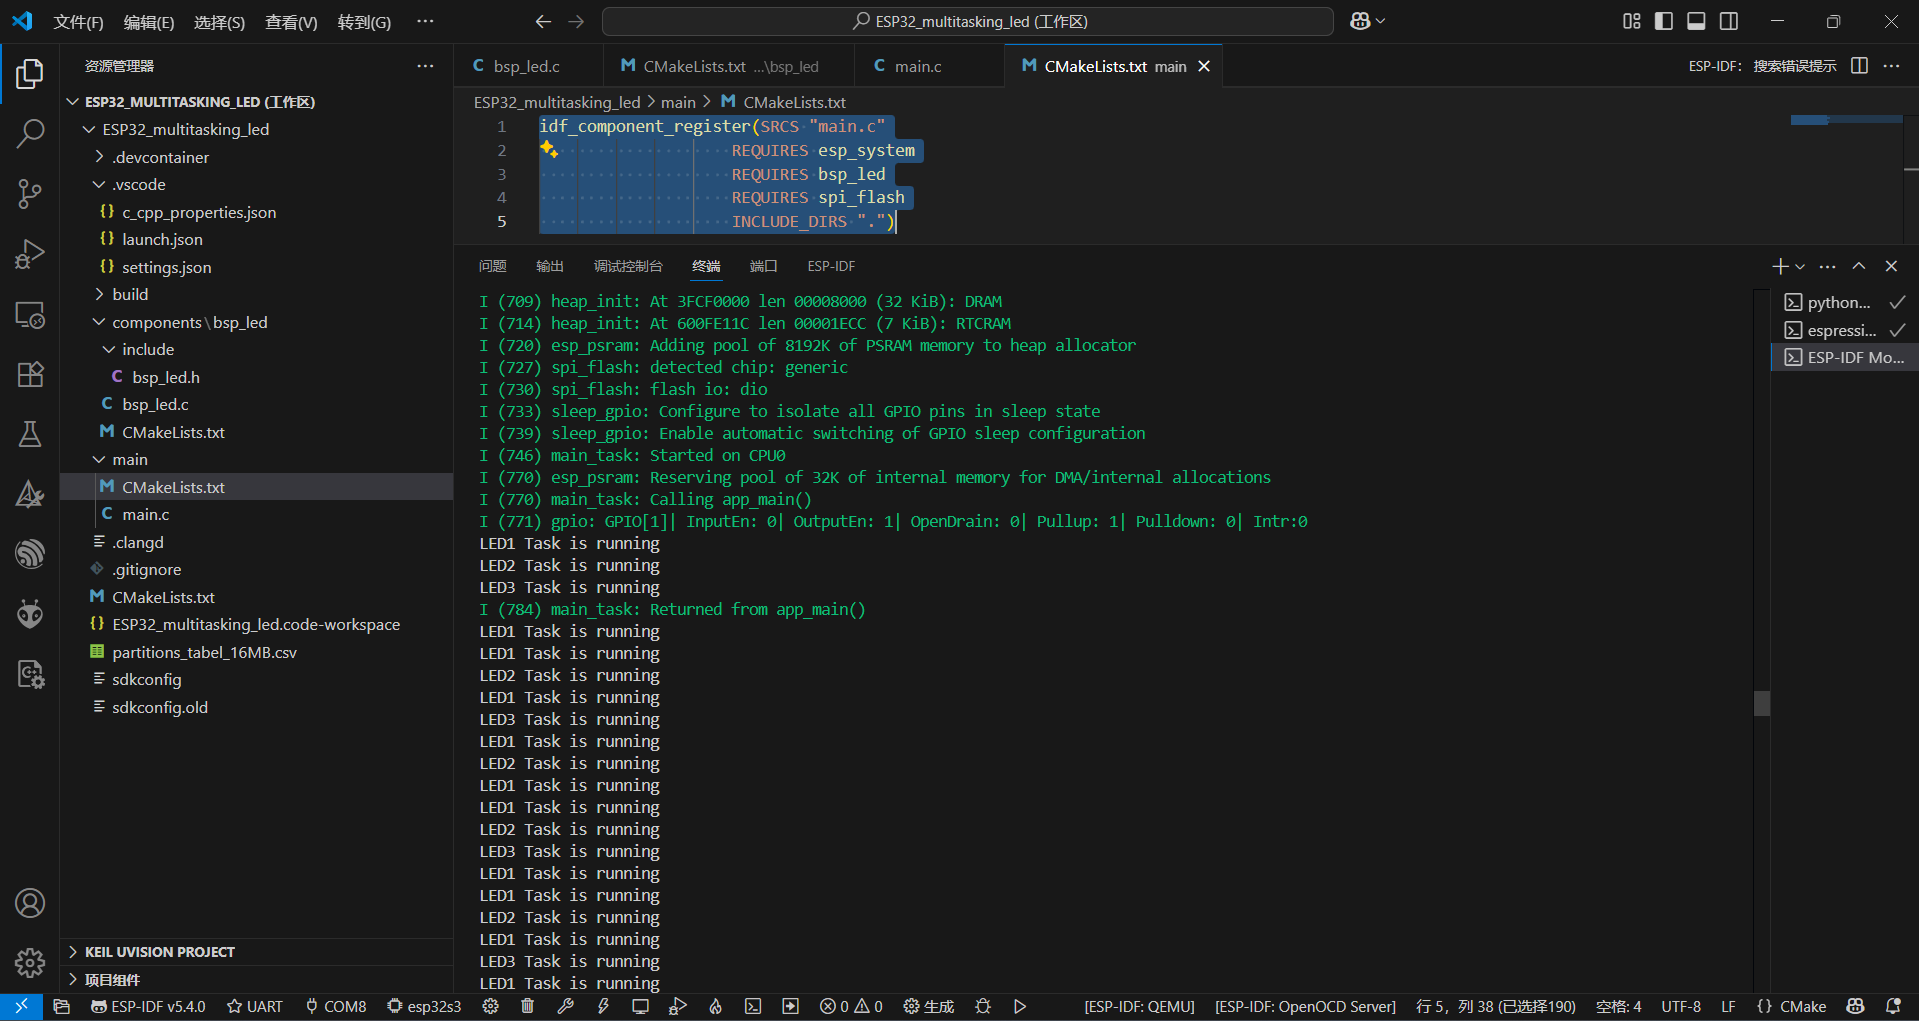Open the Extensions view
This screenshot has width=1919, height=1021.
[30, 375]
